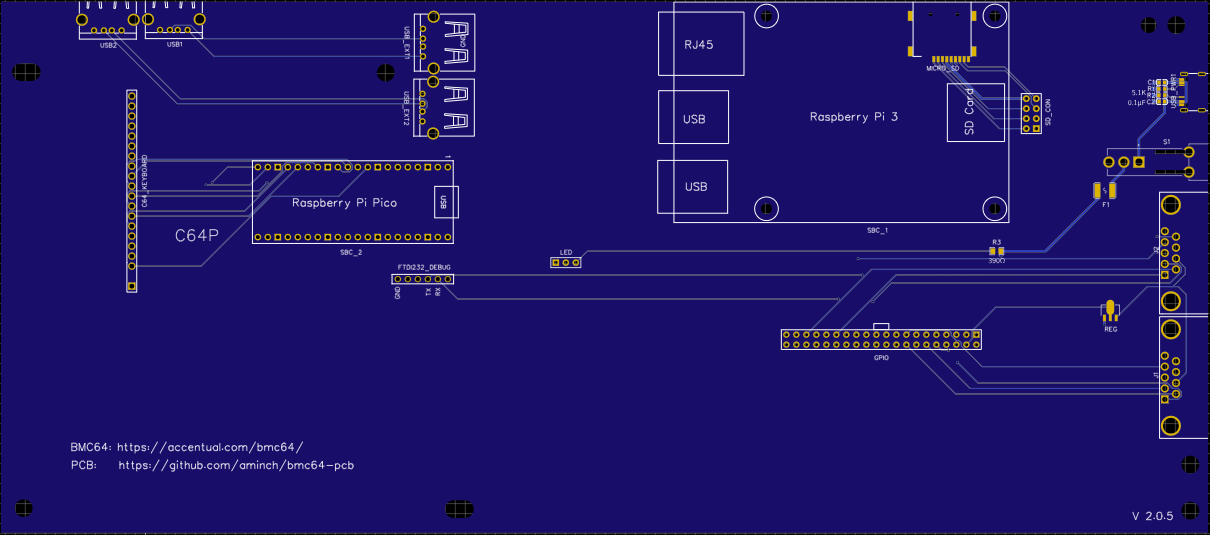Click the GPIO label under the header

(881, 356)
